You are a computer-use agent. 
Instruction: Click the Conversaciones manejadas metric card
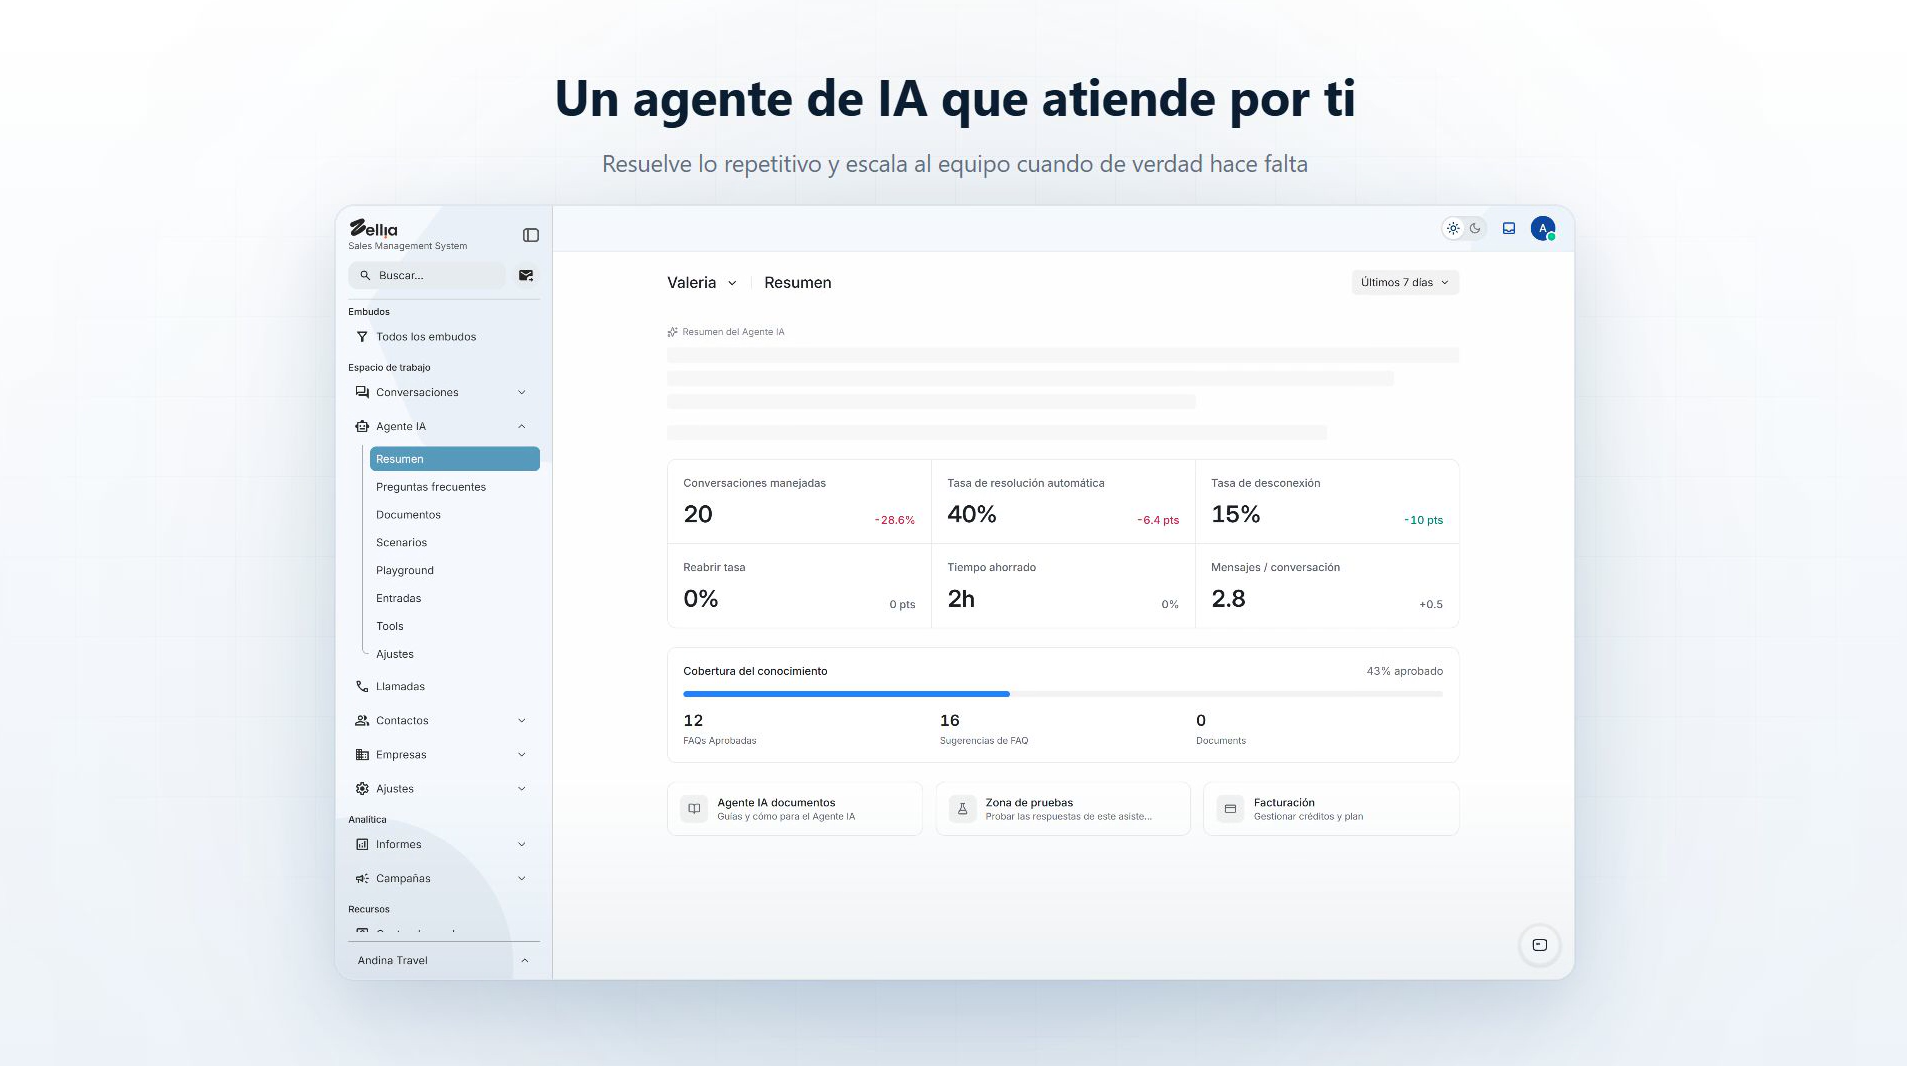(799, 502)
